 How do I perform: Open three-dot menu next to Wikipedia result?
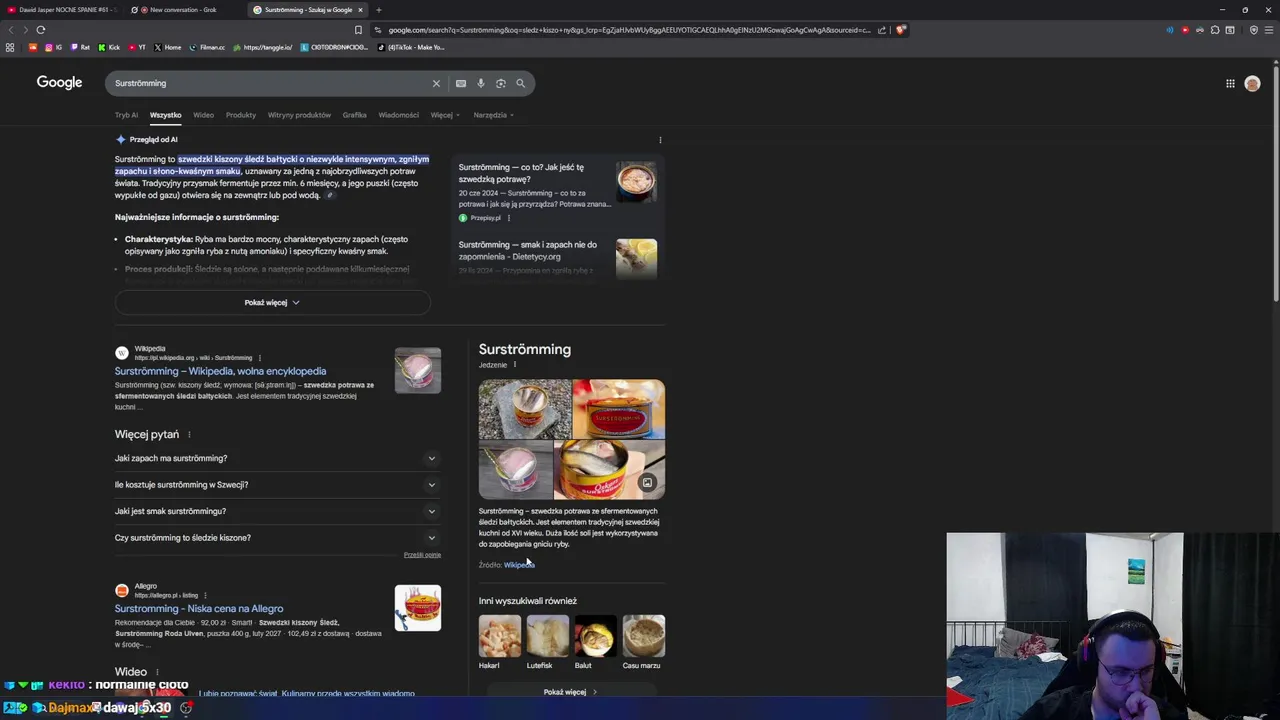pyautogui.click(x=260, y=358)
